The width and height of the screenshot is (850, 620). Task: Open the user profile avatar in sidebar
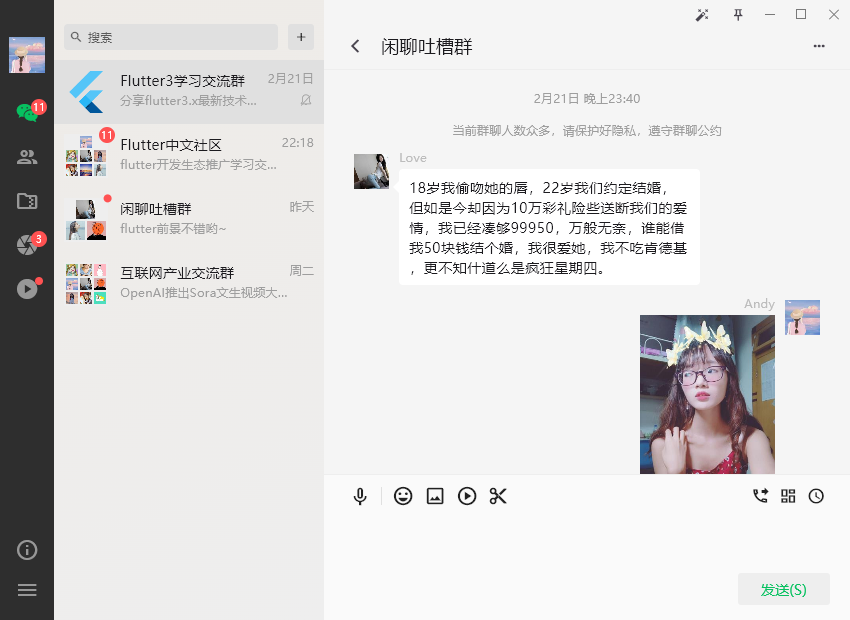tap(27, 55)
